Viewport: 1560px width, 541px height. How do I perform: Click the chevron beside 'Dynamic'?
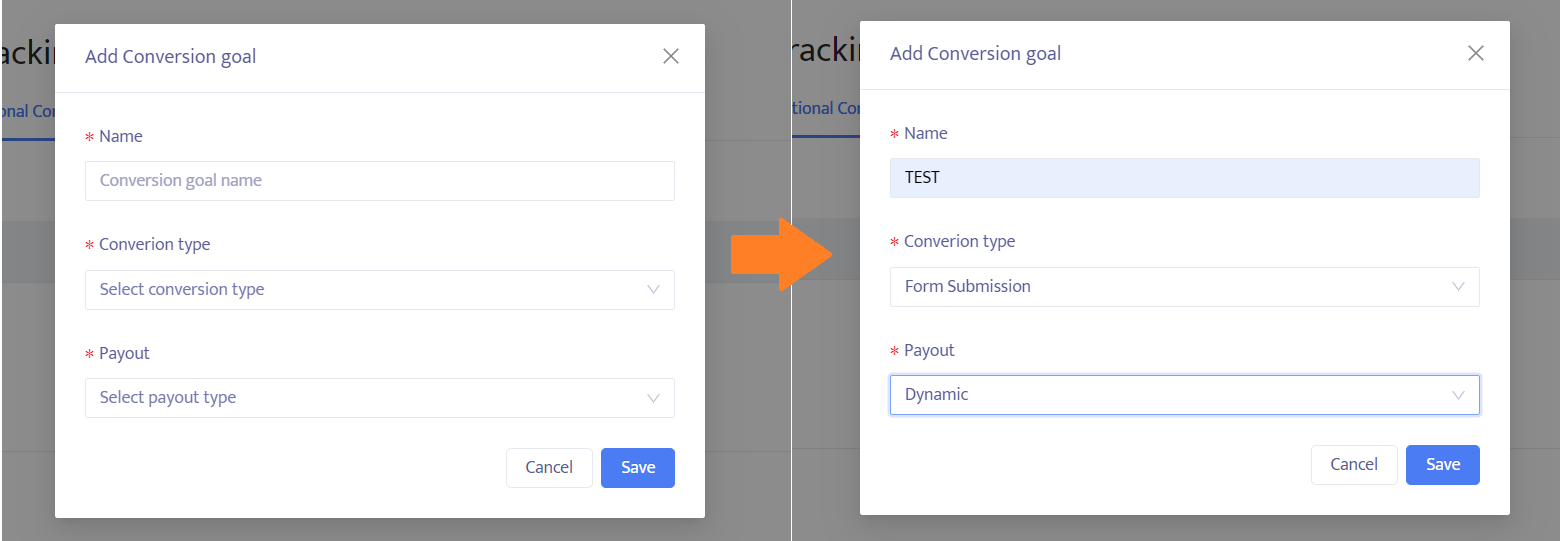click(1458, 395)
